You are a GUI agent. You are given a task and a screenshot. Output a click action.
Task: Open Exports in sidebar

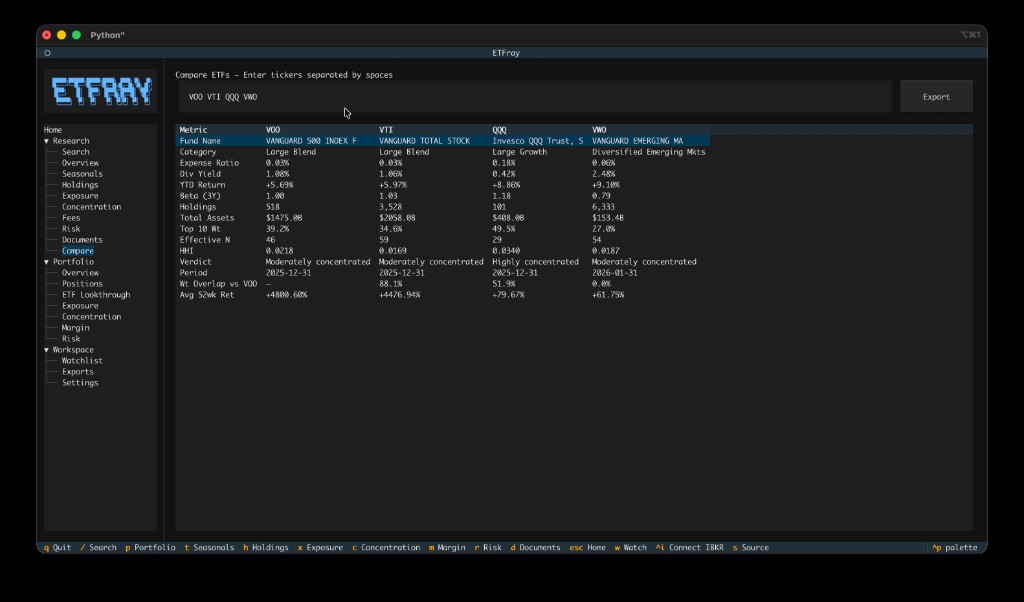78,372
